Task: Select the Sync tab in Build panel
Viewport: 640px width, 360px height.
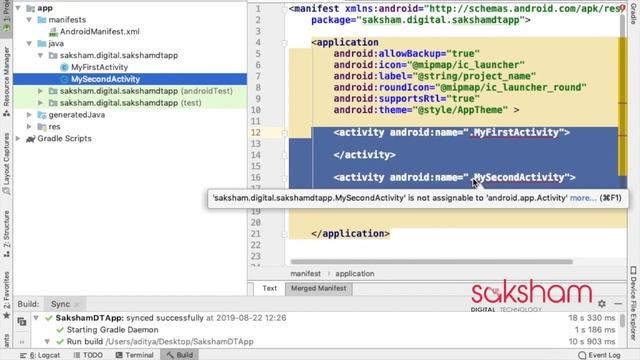Action: coord(60,304)
